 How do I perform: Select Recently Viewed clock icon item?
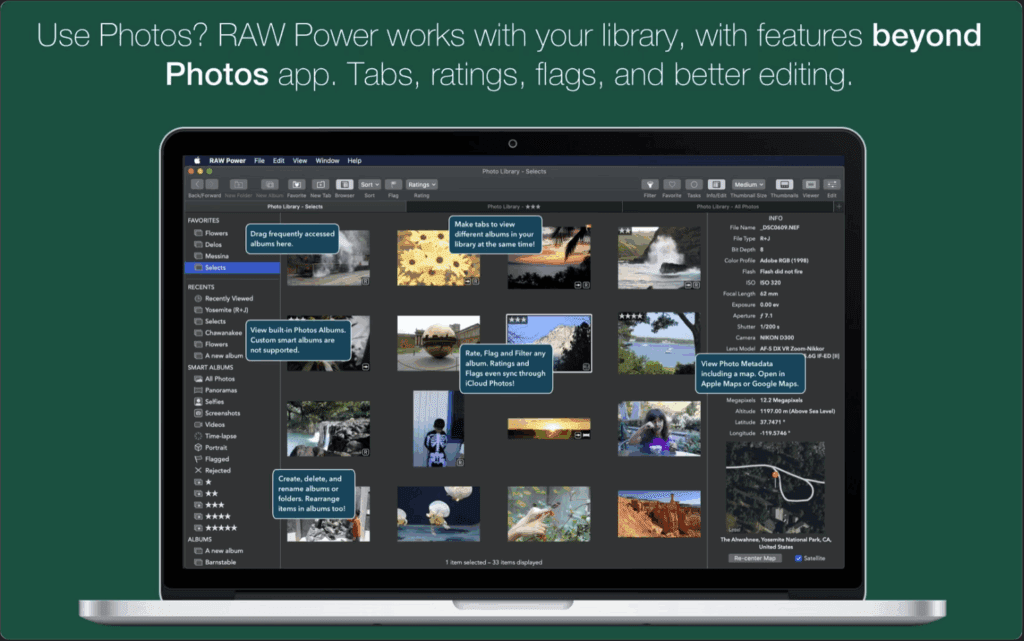click(223, 298)
